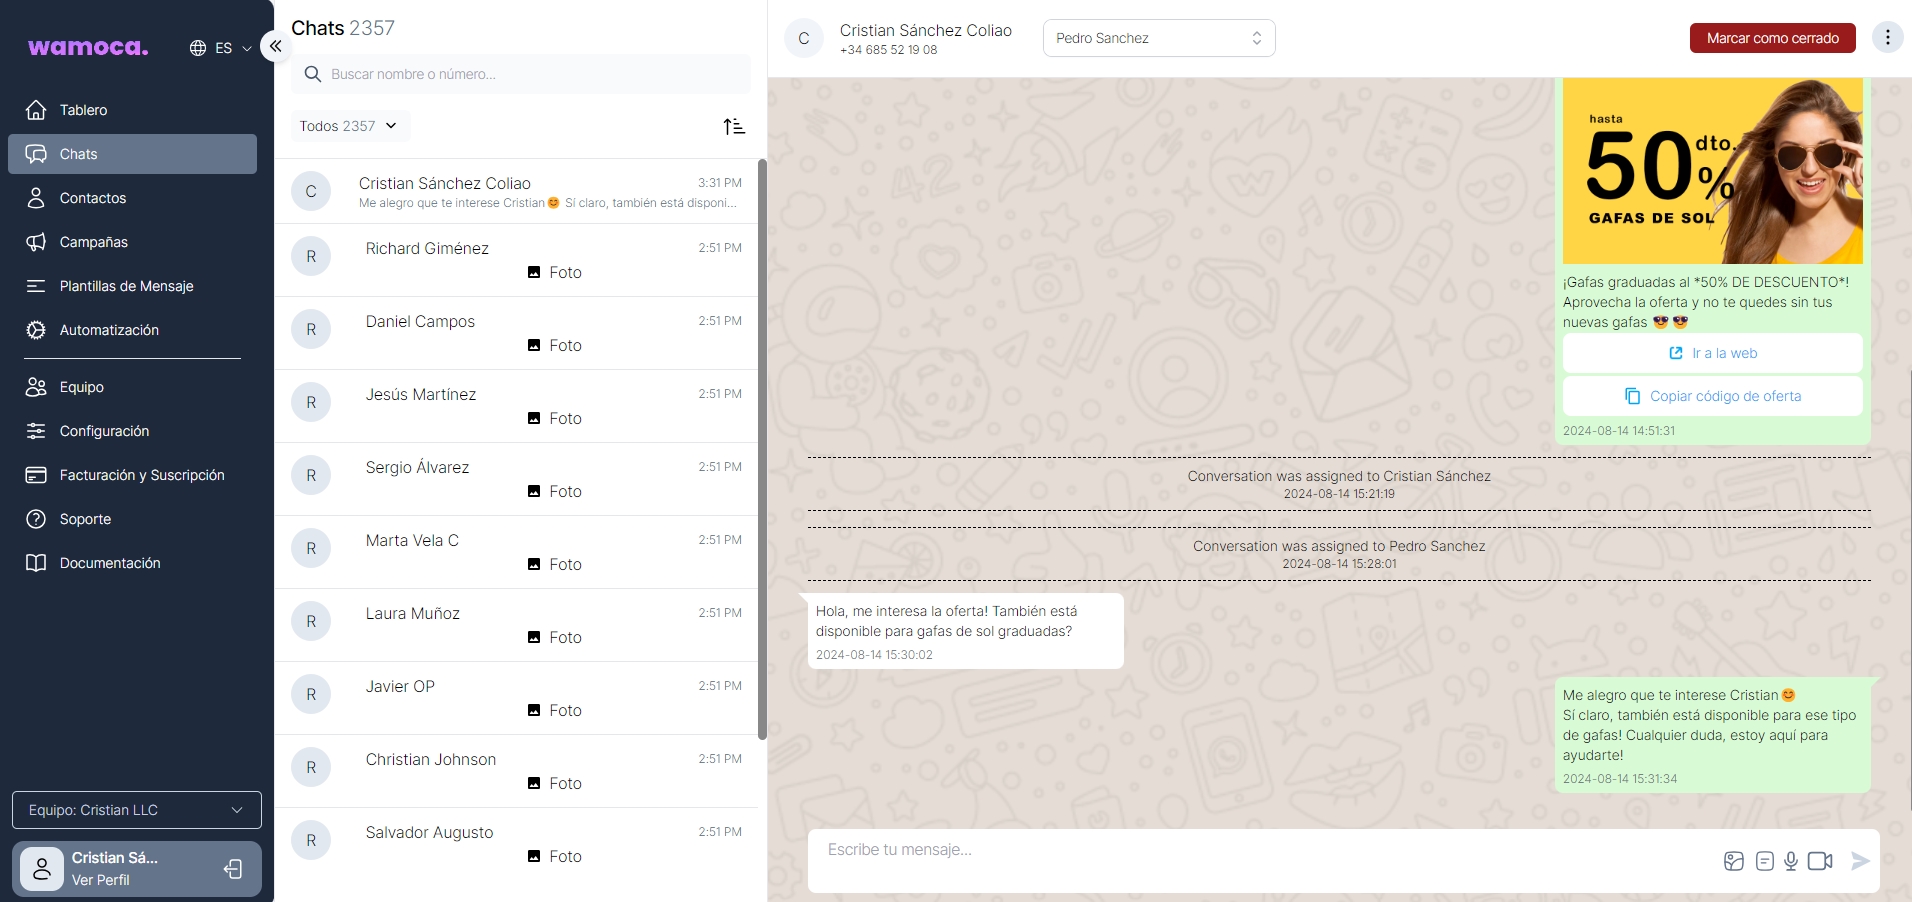Screen dimensions: 1912x902
Task: Click the Copiar código de oferta button
Action: [x=1712, y=396]
